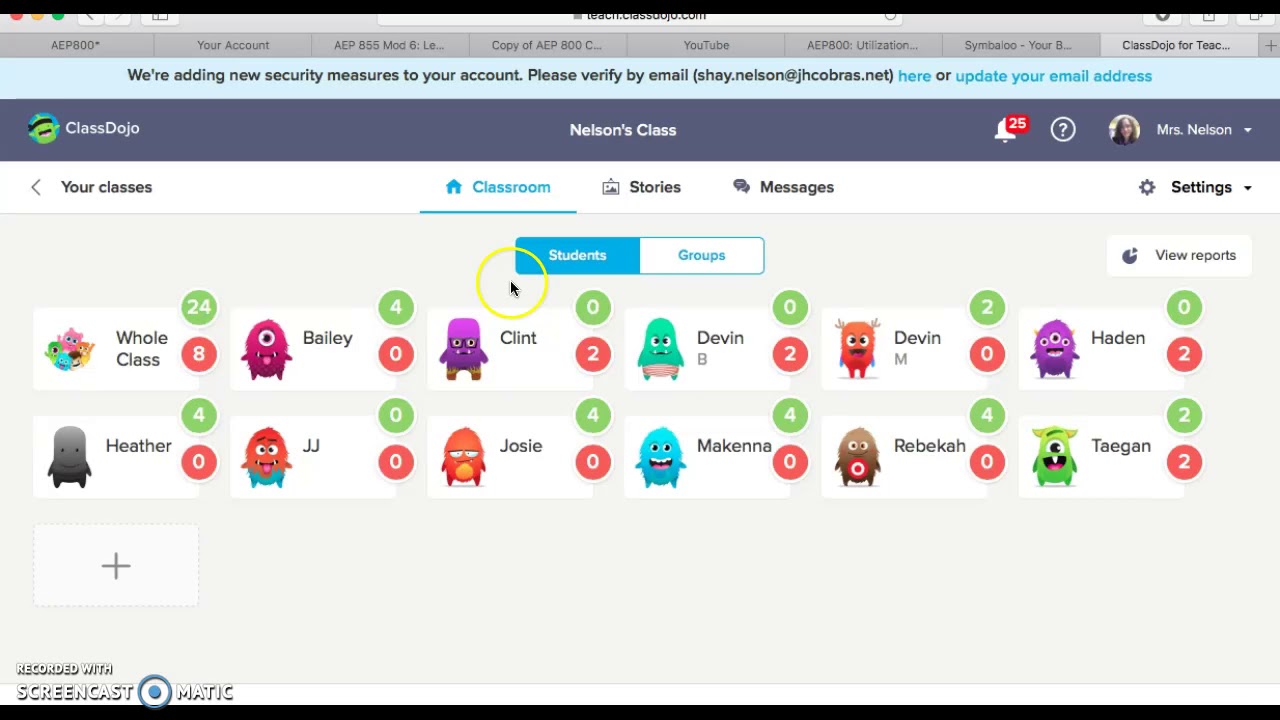Go back using the Your classes arrow
This screenshot has width=1280, height=720.
tap(36, 187)
